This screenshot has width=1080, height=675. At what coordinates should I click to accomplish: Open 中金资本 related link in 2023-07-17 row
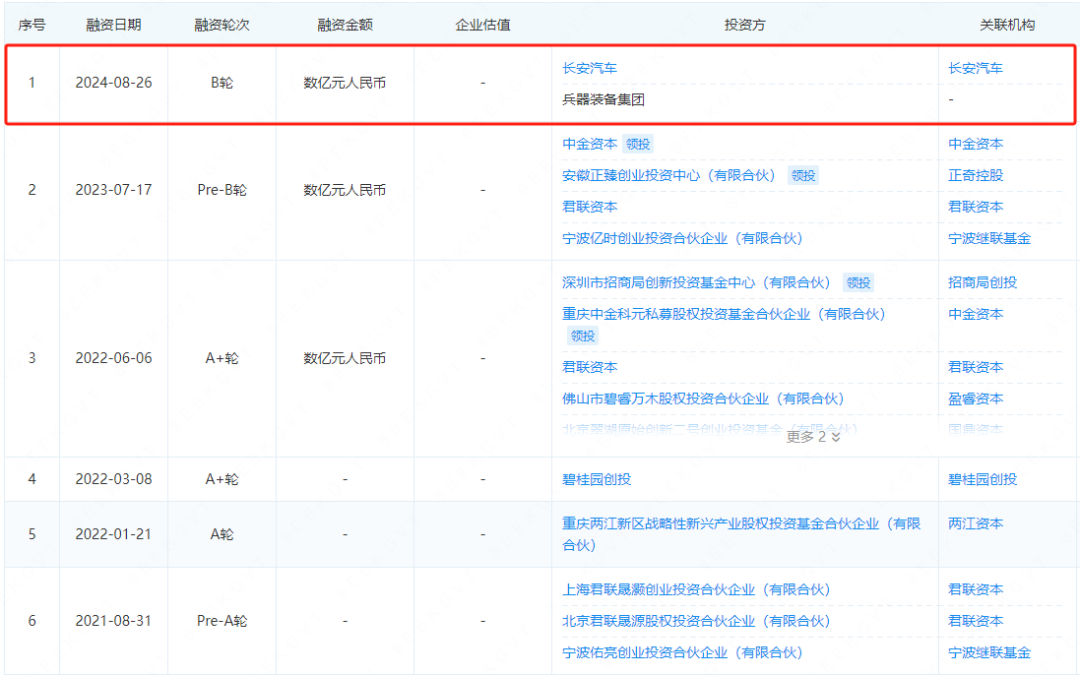(x=975, y=144)
